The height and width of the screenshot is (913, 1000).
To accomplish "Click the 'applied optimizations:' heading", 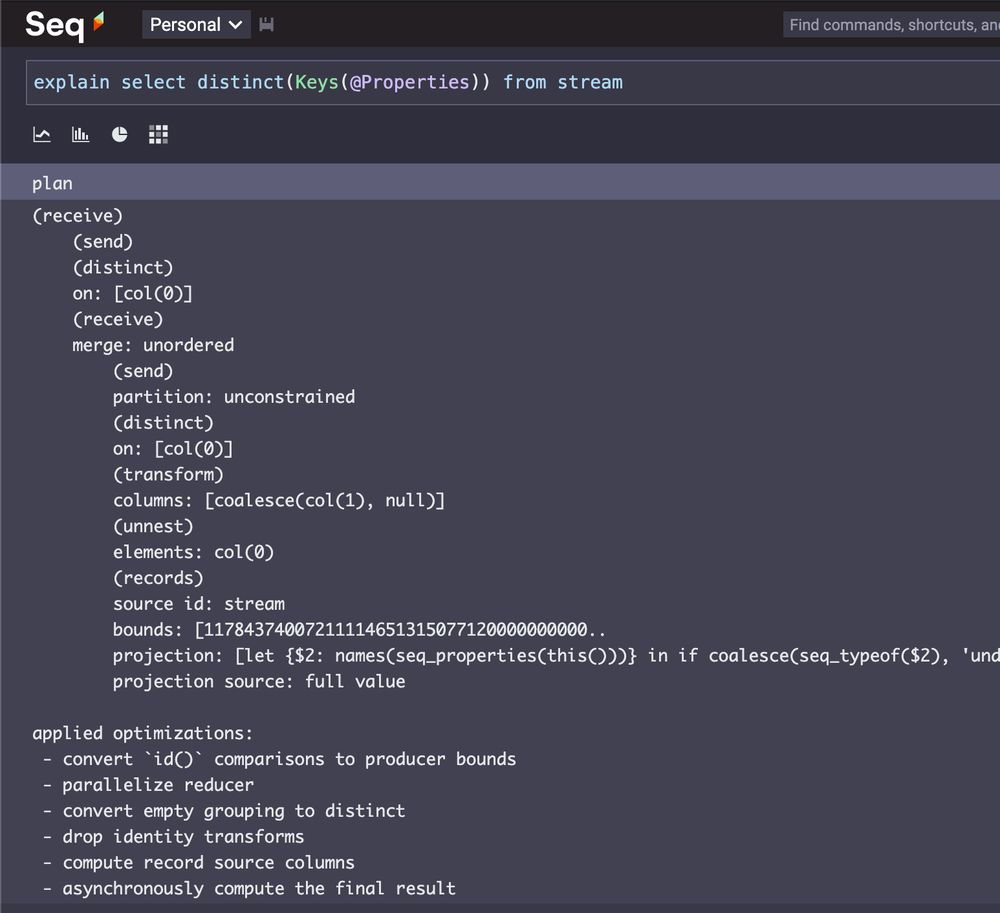I will [143, 733].
